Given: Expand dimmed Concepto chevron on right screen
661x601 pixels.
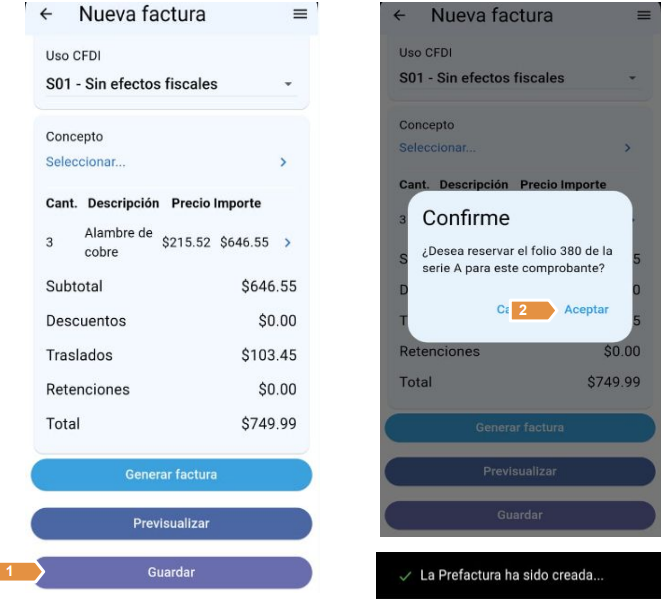Looking at the screenshot, I should click(627, 148).
